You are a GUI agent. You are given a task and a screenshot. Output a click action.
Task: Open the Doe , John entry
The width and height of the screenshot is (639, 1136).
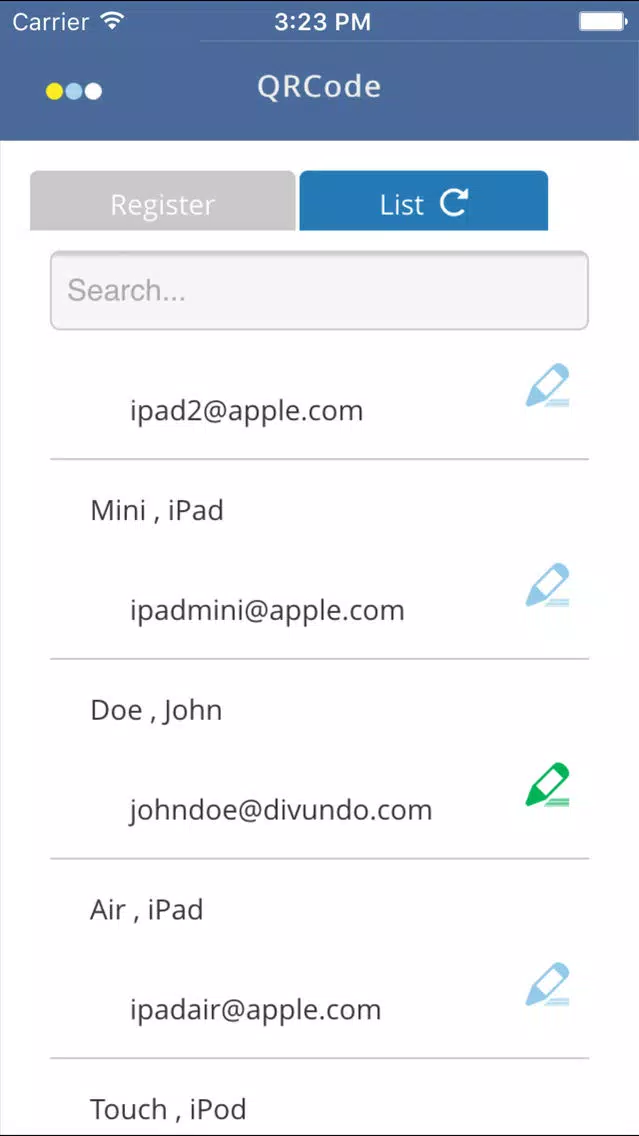click(x=156, y=710)
